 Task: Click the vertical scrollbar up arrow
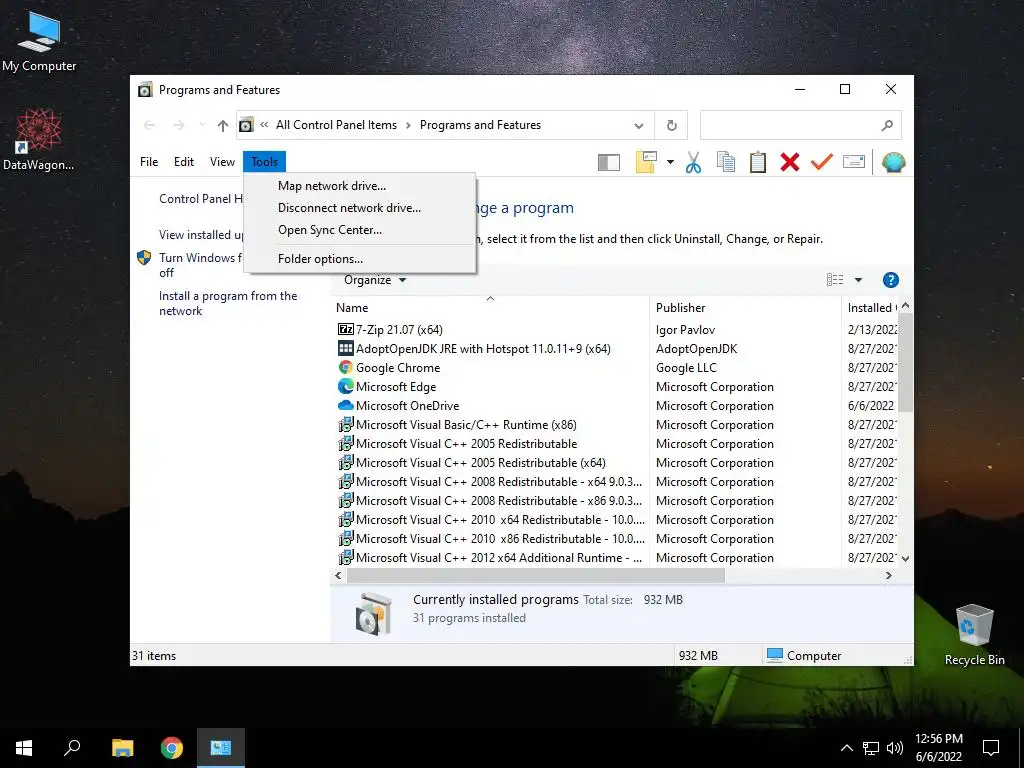coord(905,306)
